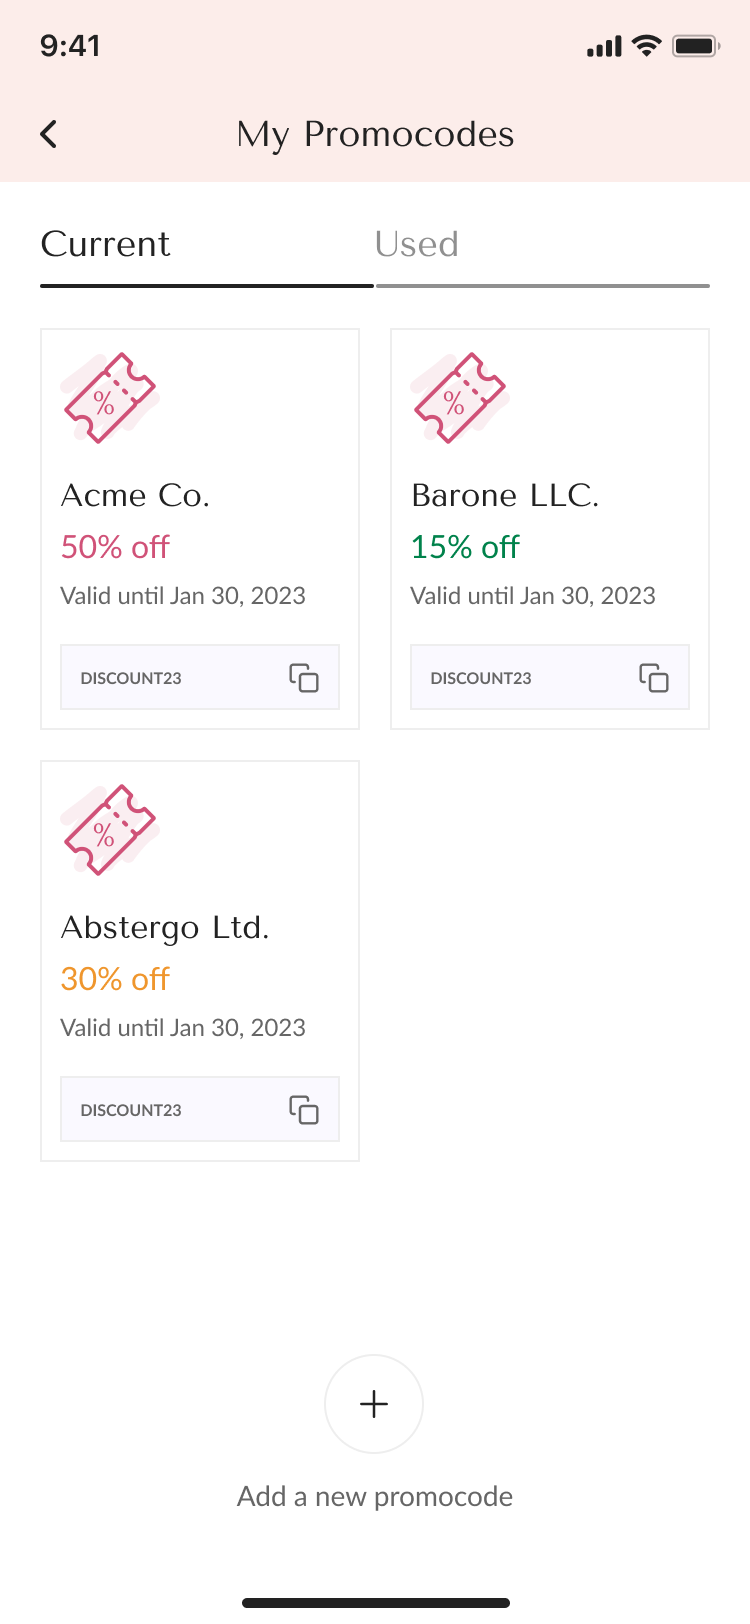Tap the Acme Co. coupon ticket icon

109,397
